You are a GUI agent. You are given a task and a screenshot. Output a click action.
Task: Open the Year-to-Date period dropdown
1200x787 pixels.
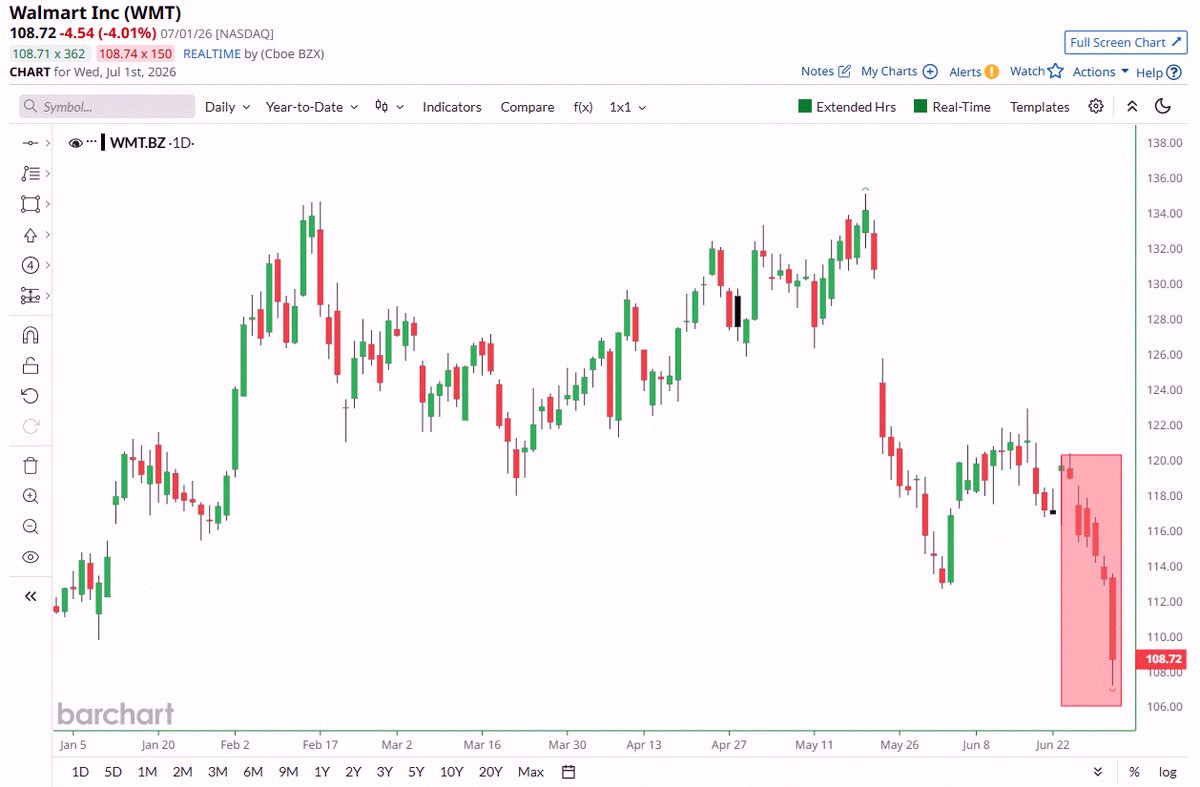[312, 107]
